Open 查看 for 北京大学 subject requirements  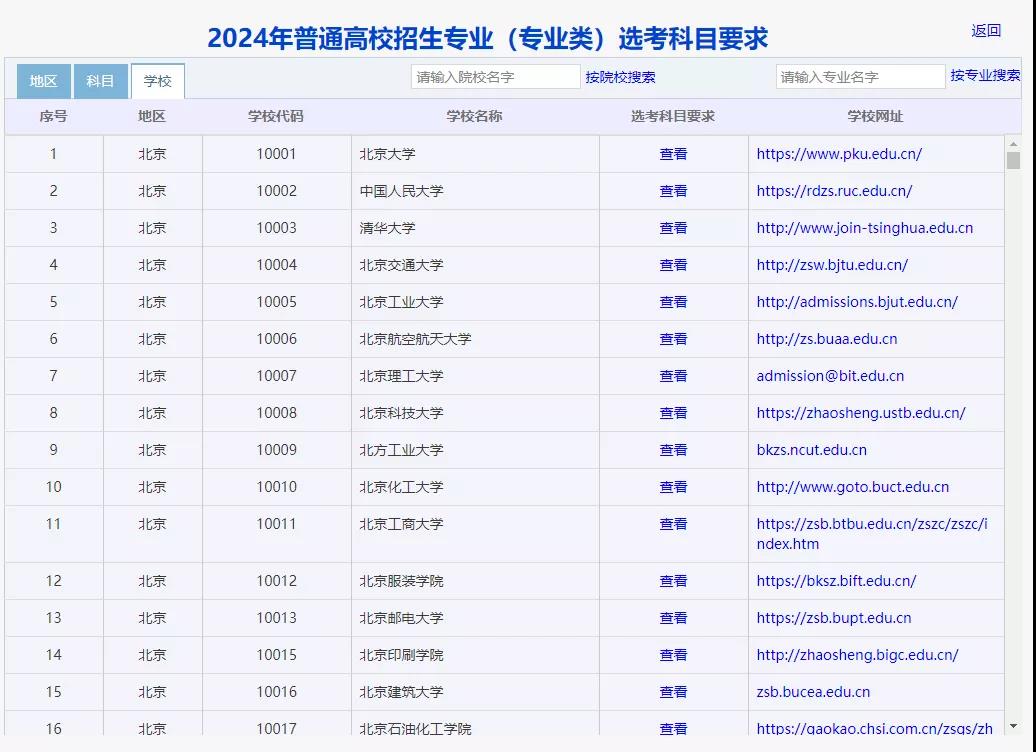click(x=673, y=153)
